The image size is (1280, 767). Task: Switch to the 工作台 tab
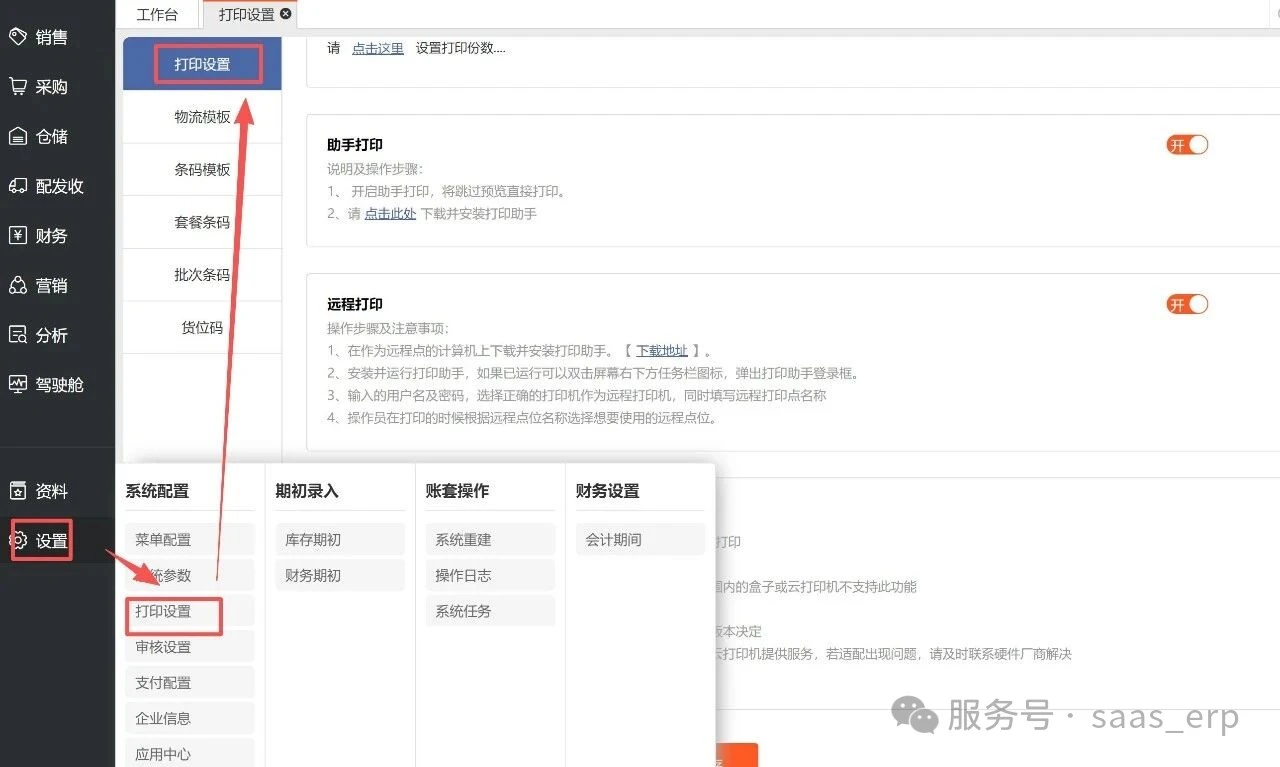tap(159, 14)
